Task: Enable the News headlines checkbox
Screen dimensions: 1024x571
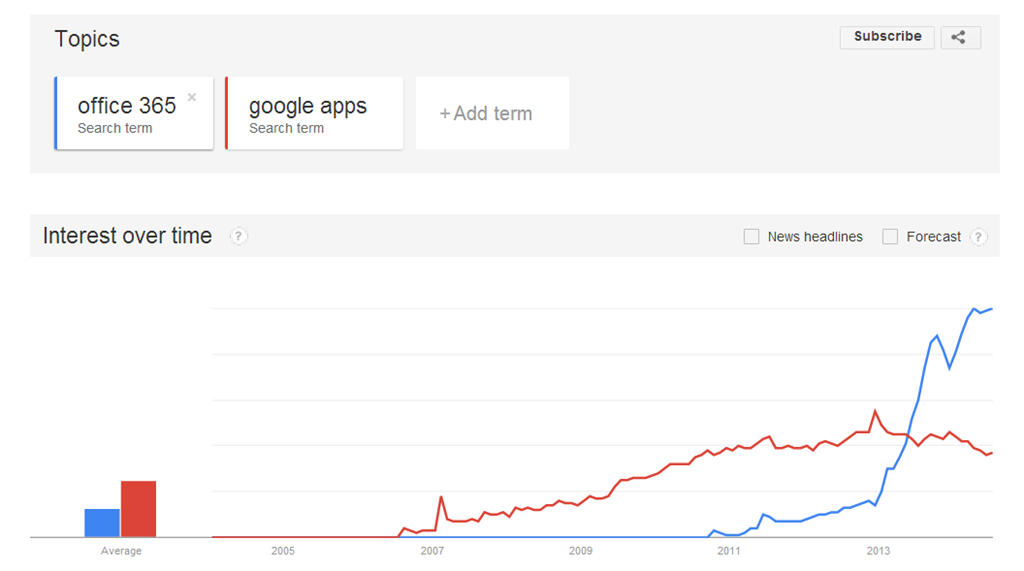Action: tap(752, 237)
